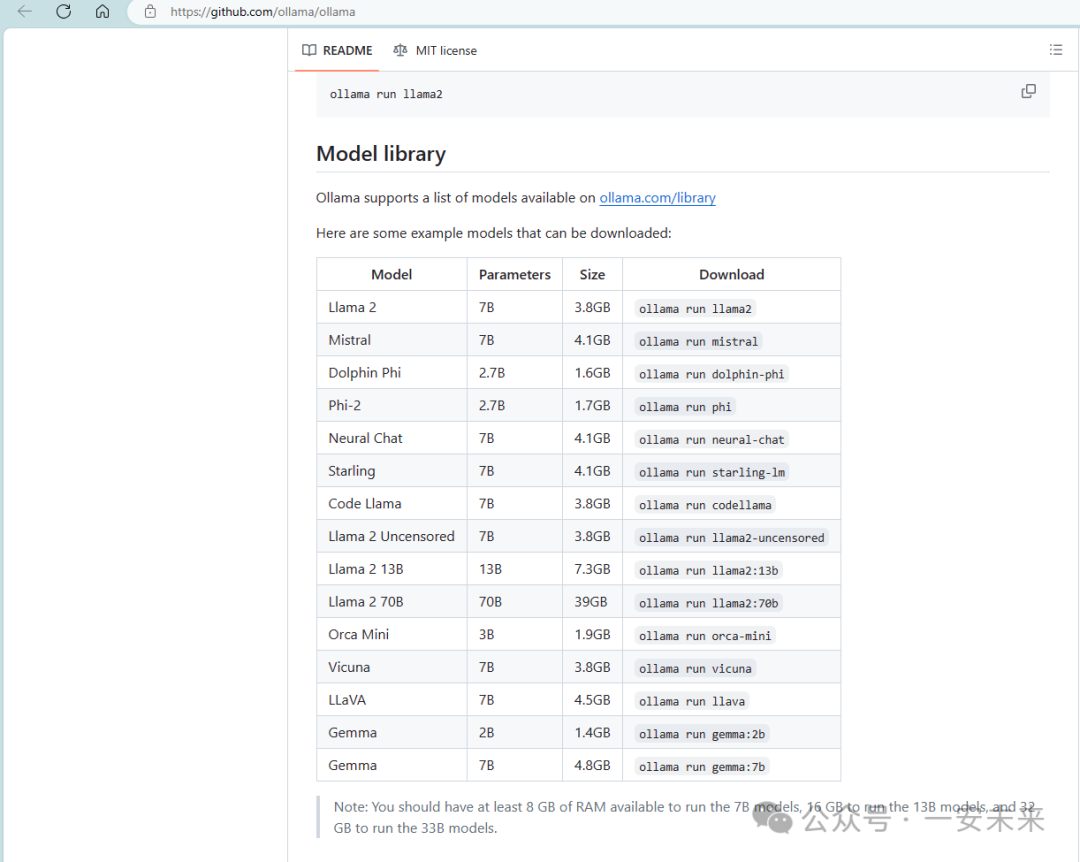
Task: Click the 'Size' column header
Action: pos(592,274)
